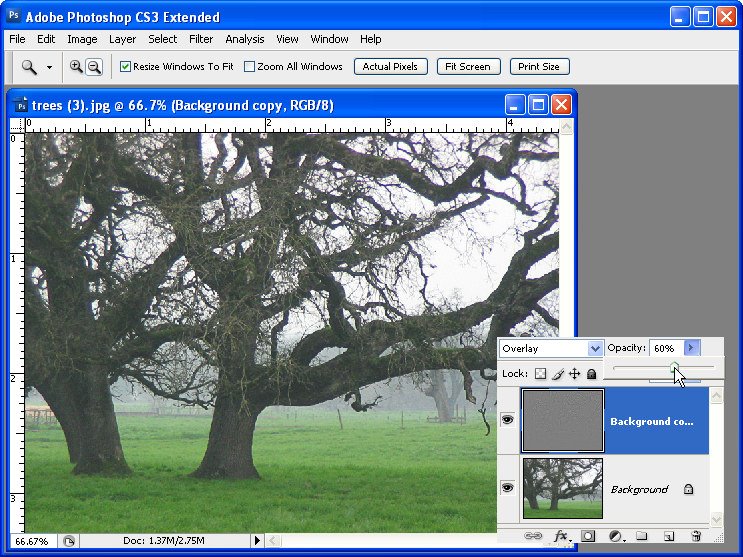Click the Fit Screen button
743x557 pixels.
[467, 66]
